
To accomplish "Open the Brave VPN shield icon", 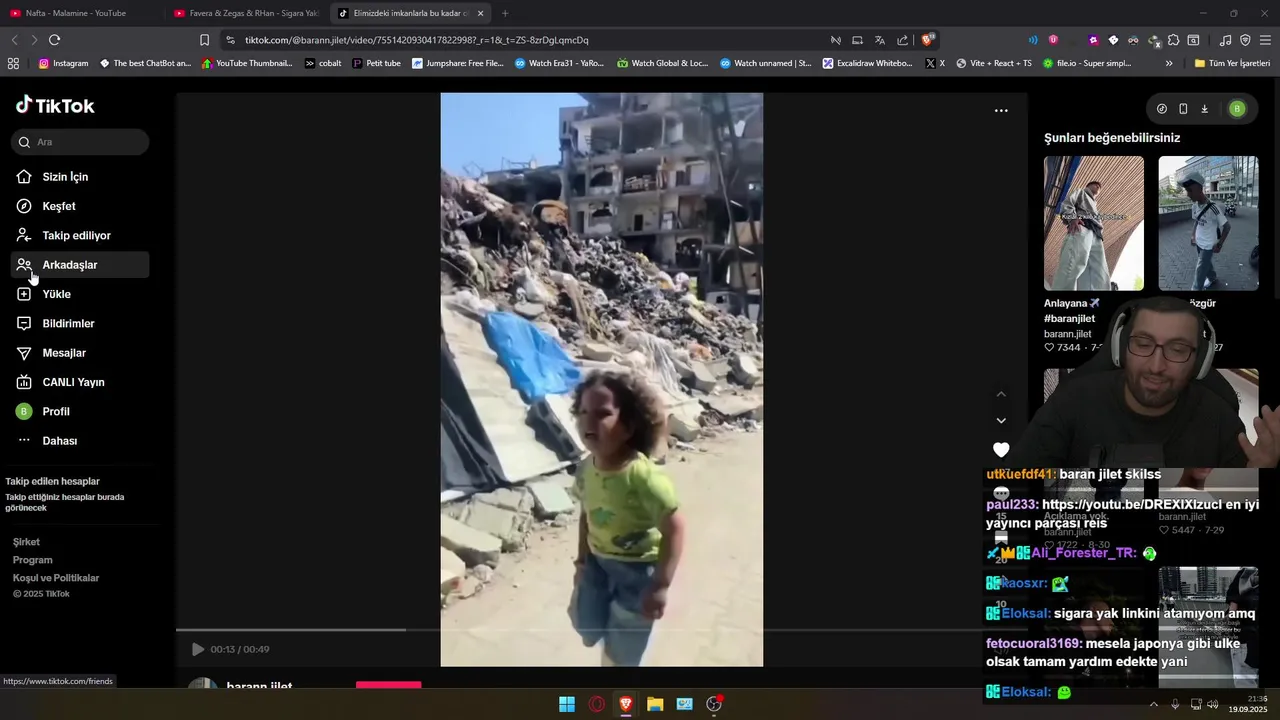I will point(1245,40).
